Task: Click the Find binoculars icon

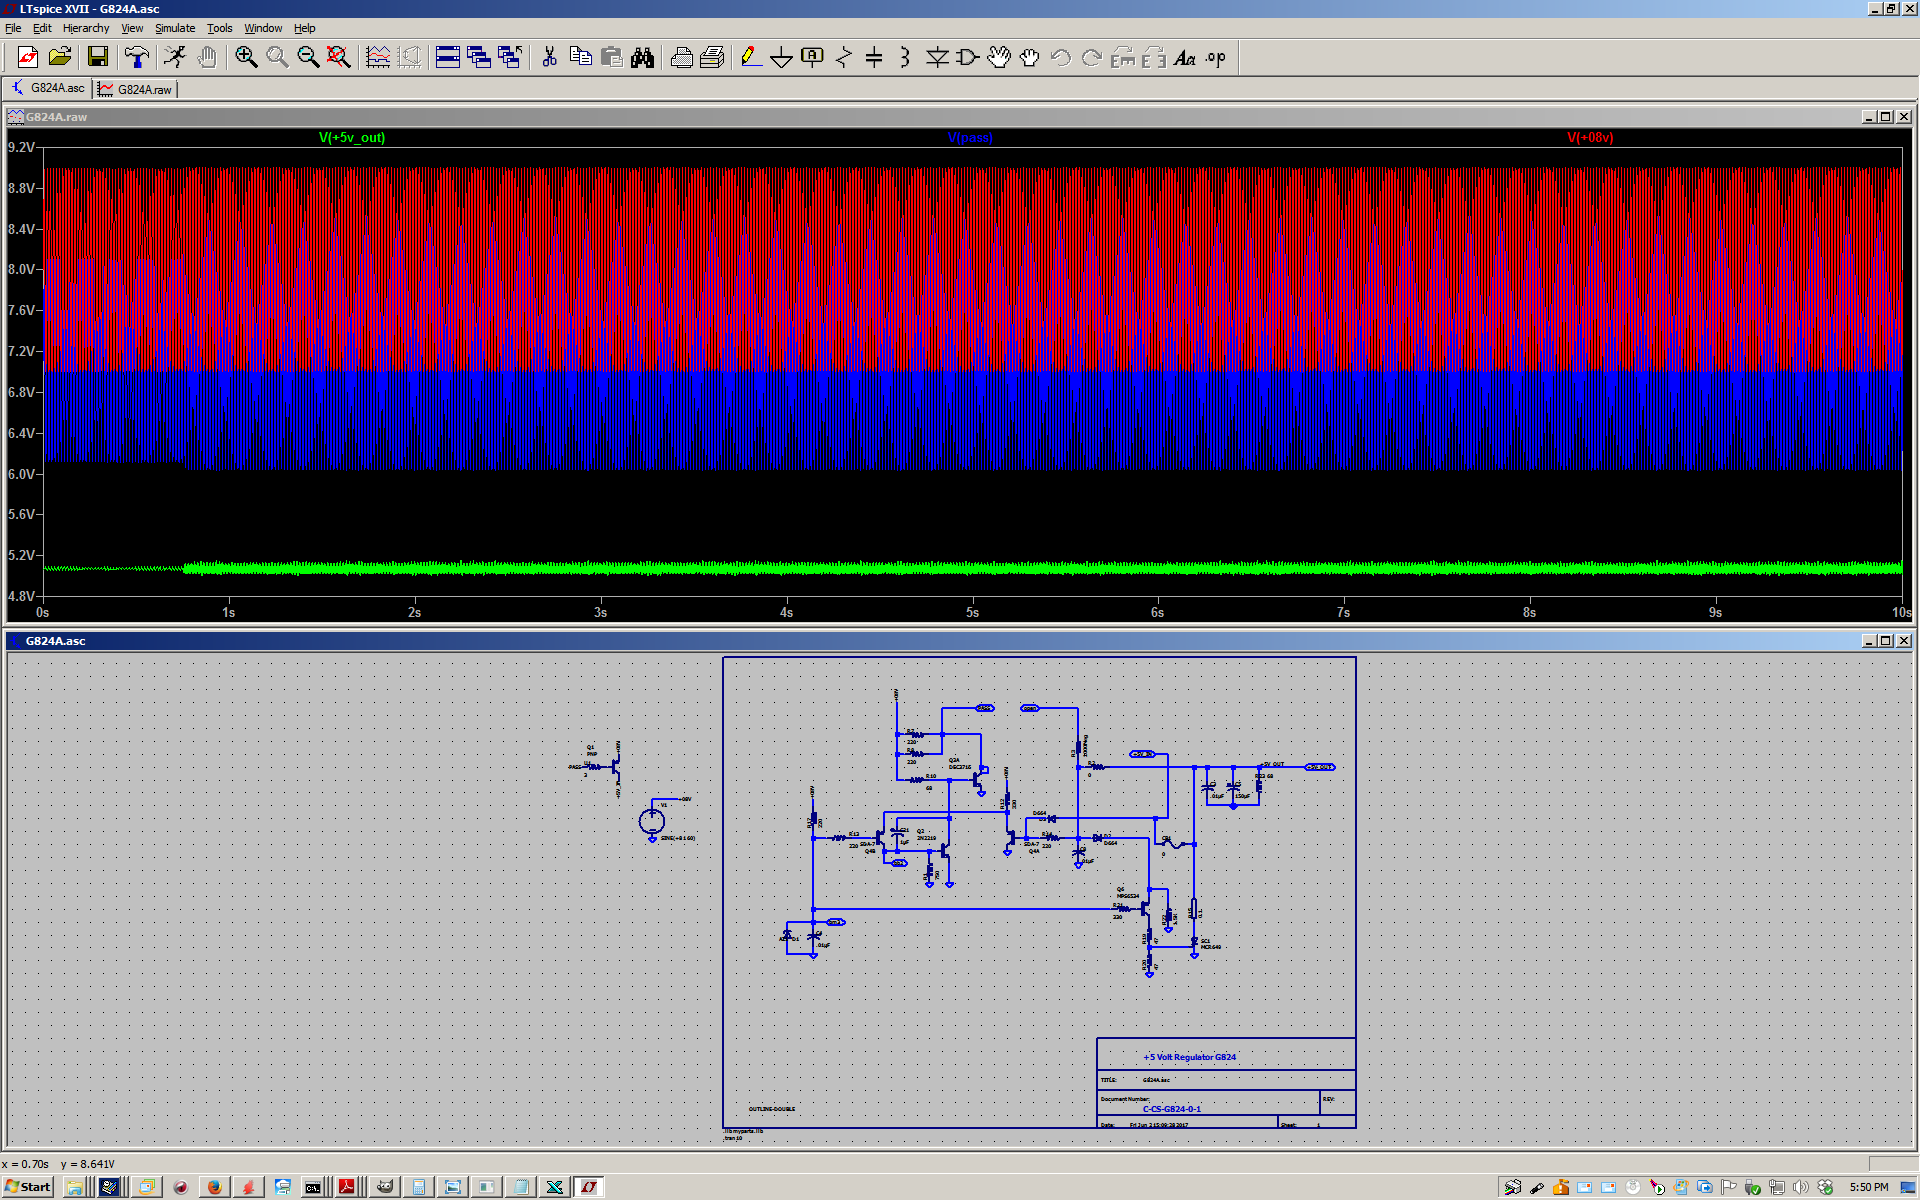Action: [642, 57]
